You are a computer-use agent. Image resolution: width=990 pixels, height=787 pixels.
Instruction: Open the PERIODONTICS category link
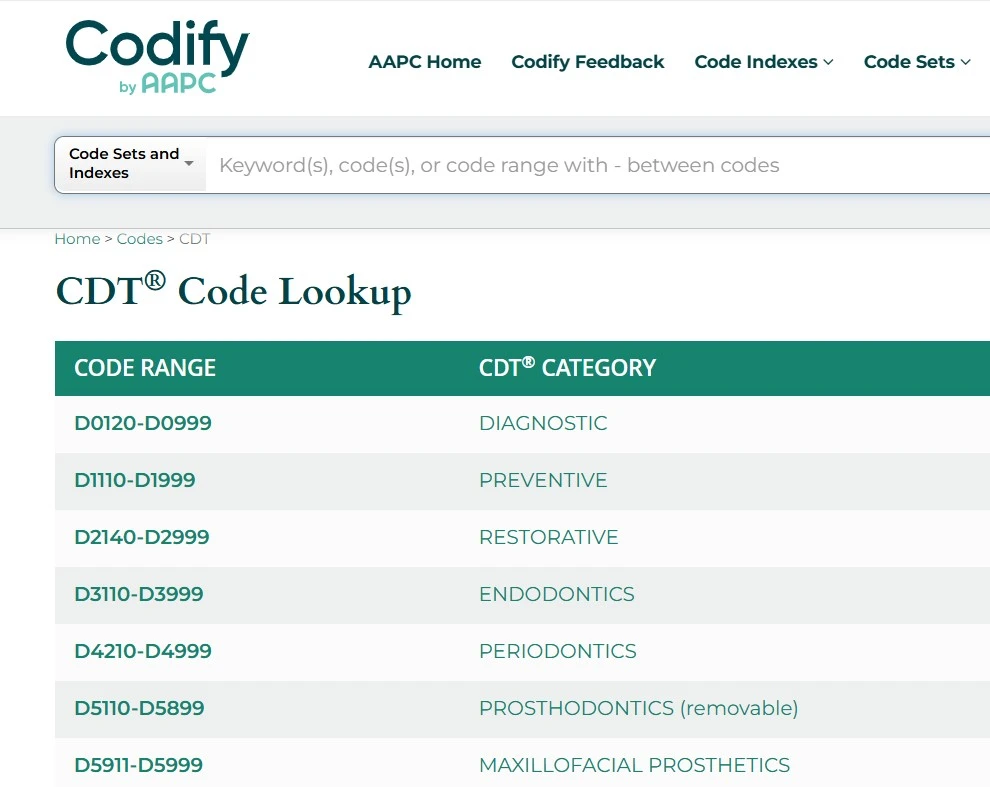coord(557,651)
